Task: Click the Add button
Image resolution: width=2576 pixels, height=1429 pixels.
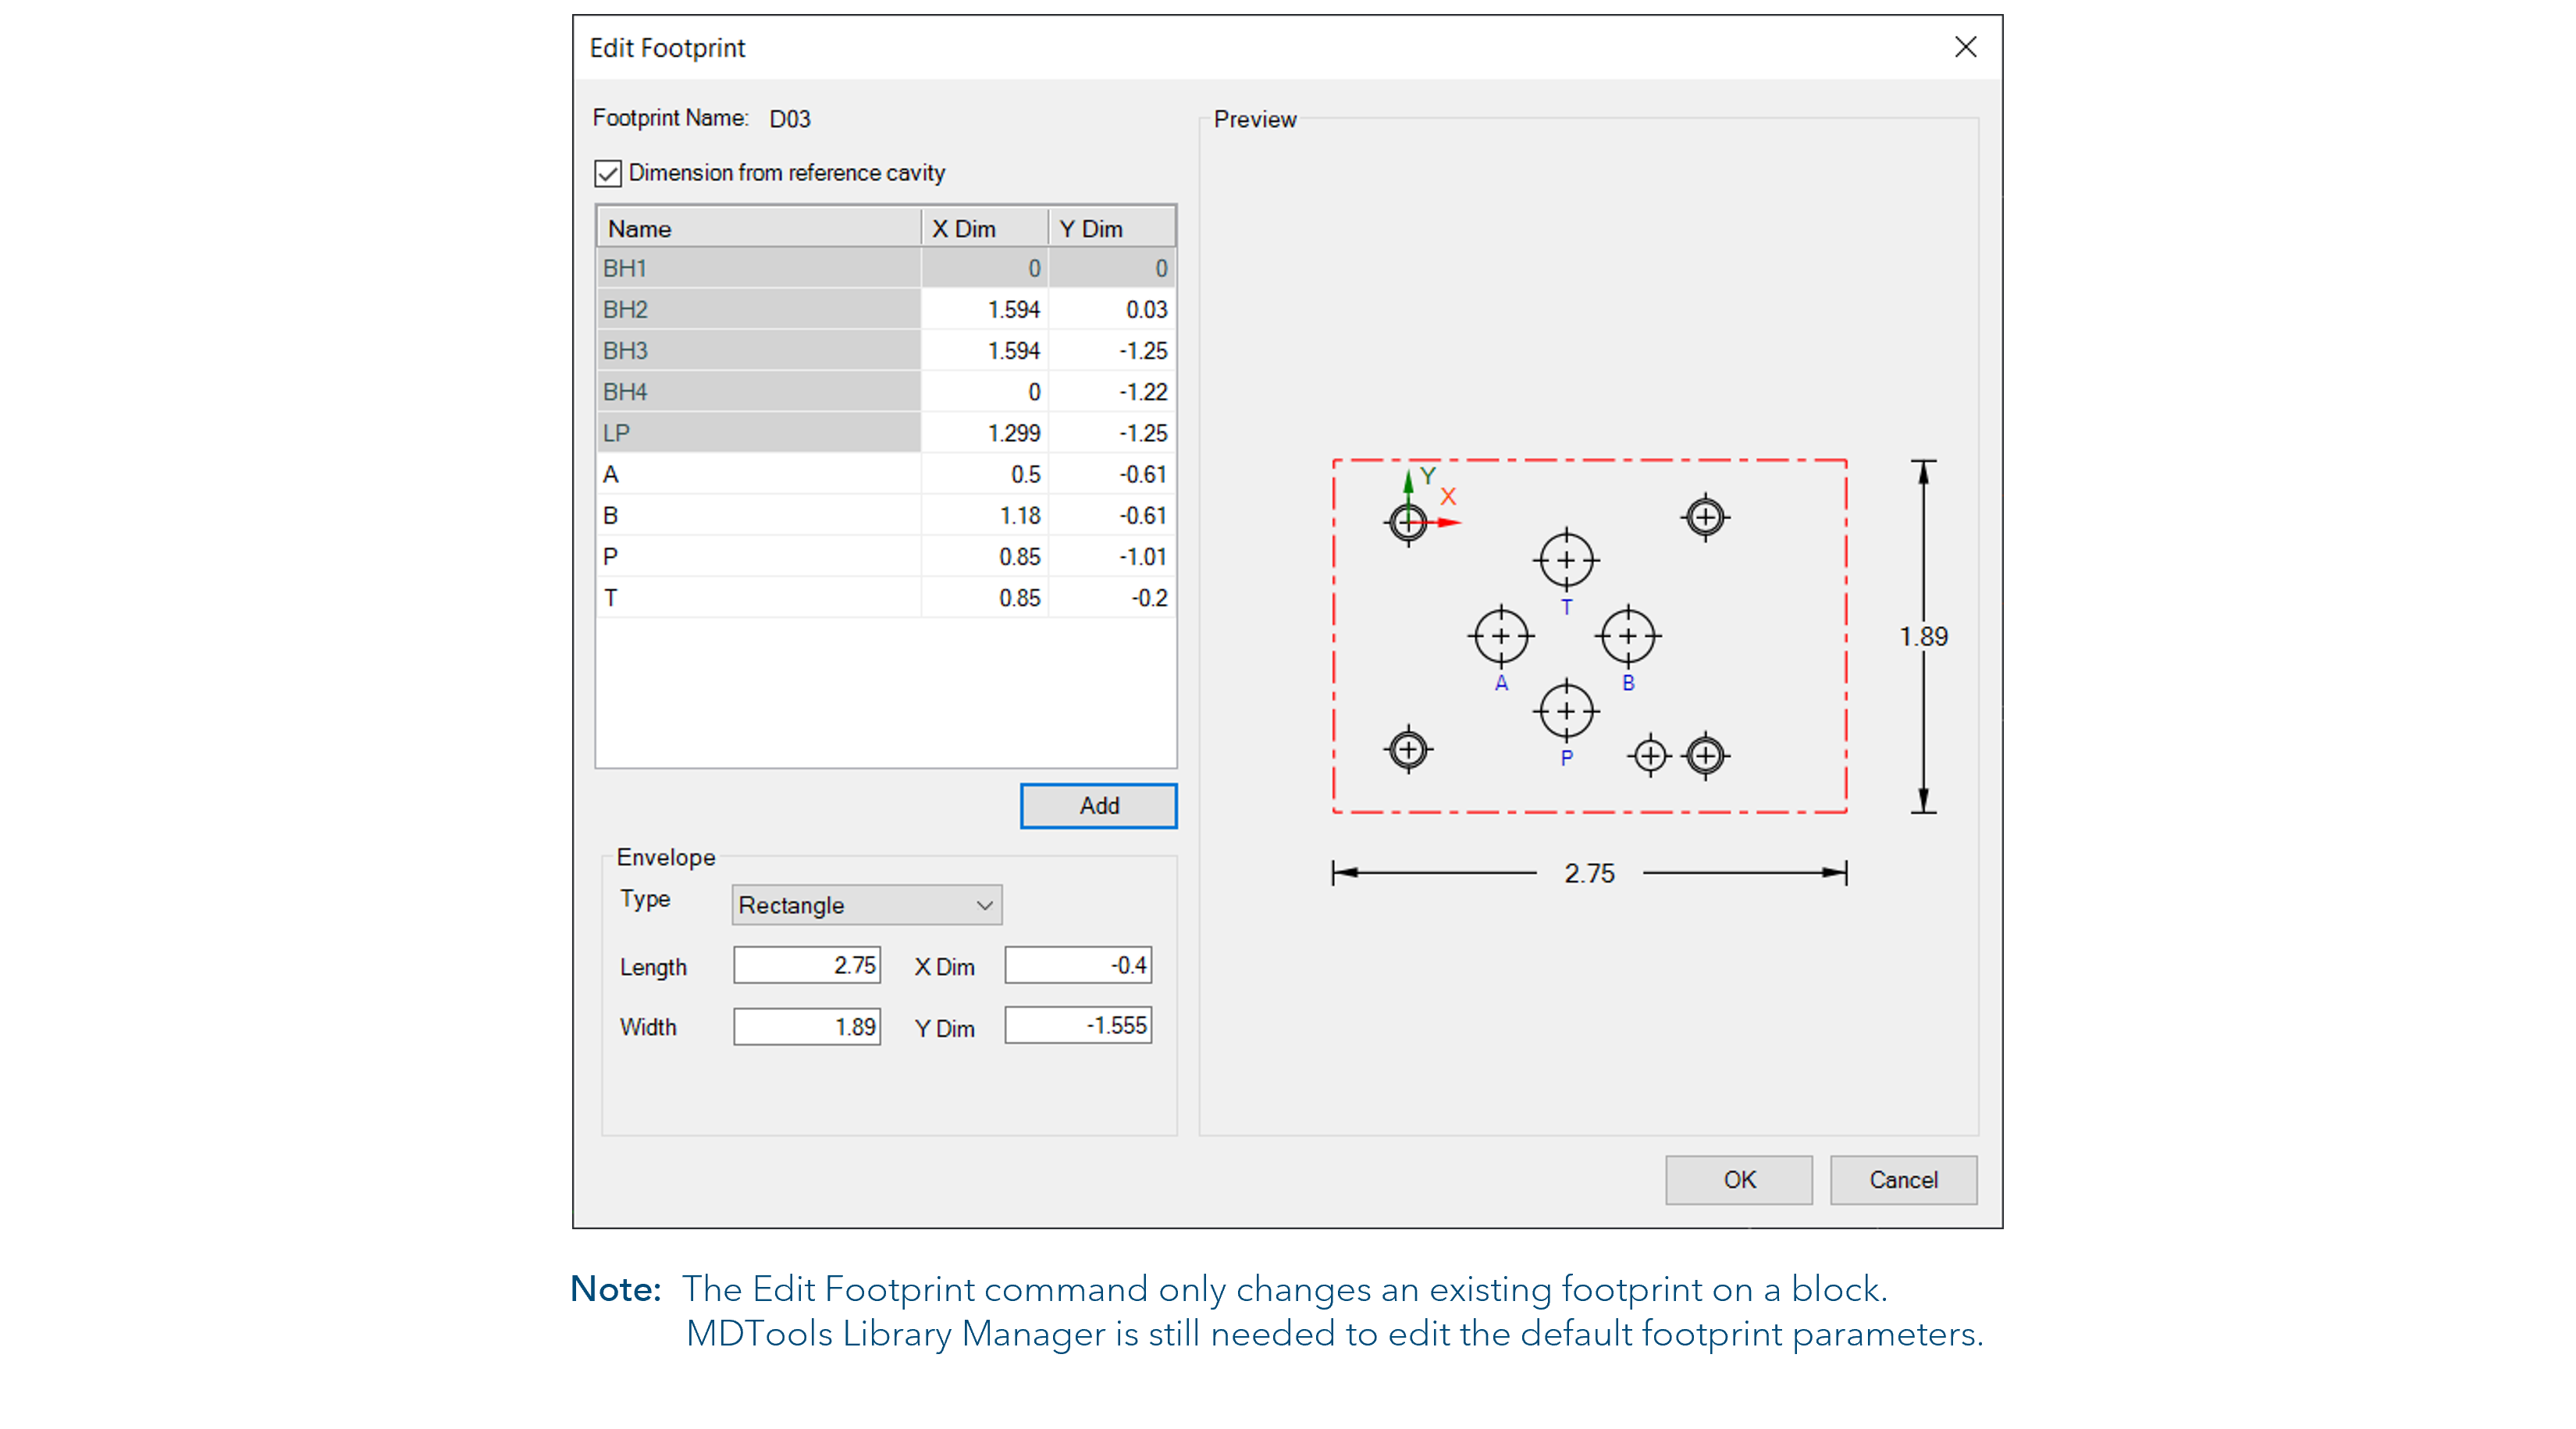Action: 1098,806
